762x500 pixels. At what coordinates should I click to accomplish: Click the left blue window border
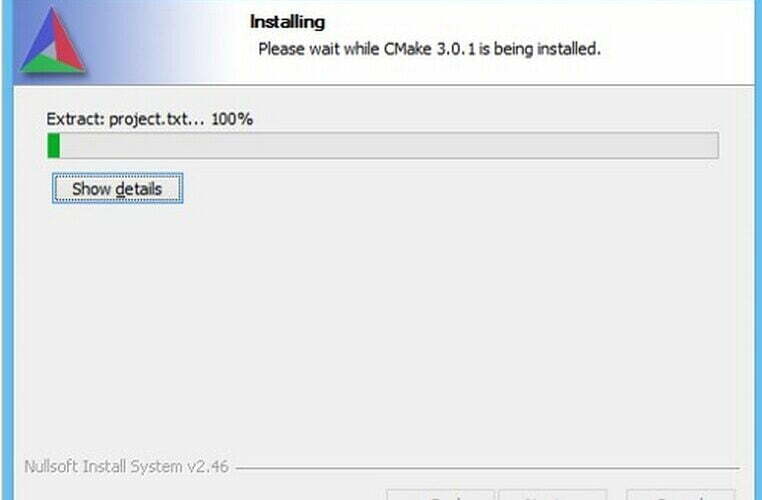tap(7, 250)
